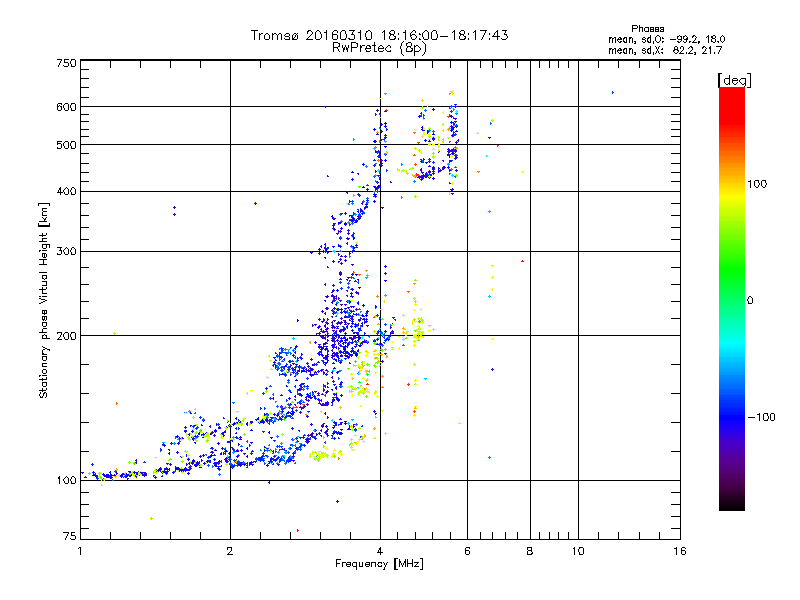Click the colorbar tick label '-100'
The width and height of the screenshot is (800, 600).
[x=761, y=417]
